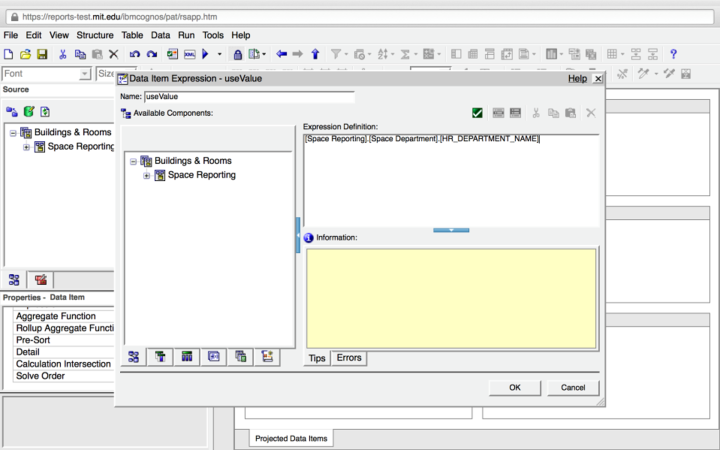Switch to the Errors tab
The image size is (720, 450).
[349, 358]
